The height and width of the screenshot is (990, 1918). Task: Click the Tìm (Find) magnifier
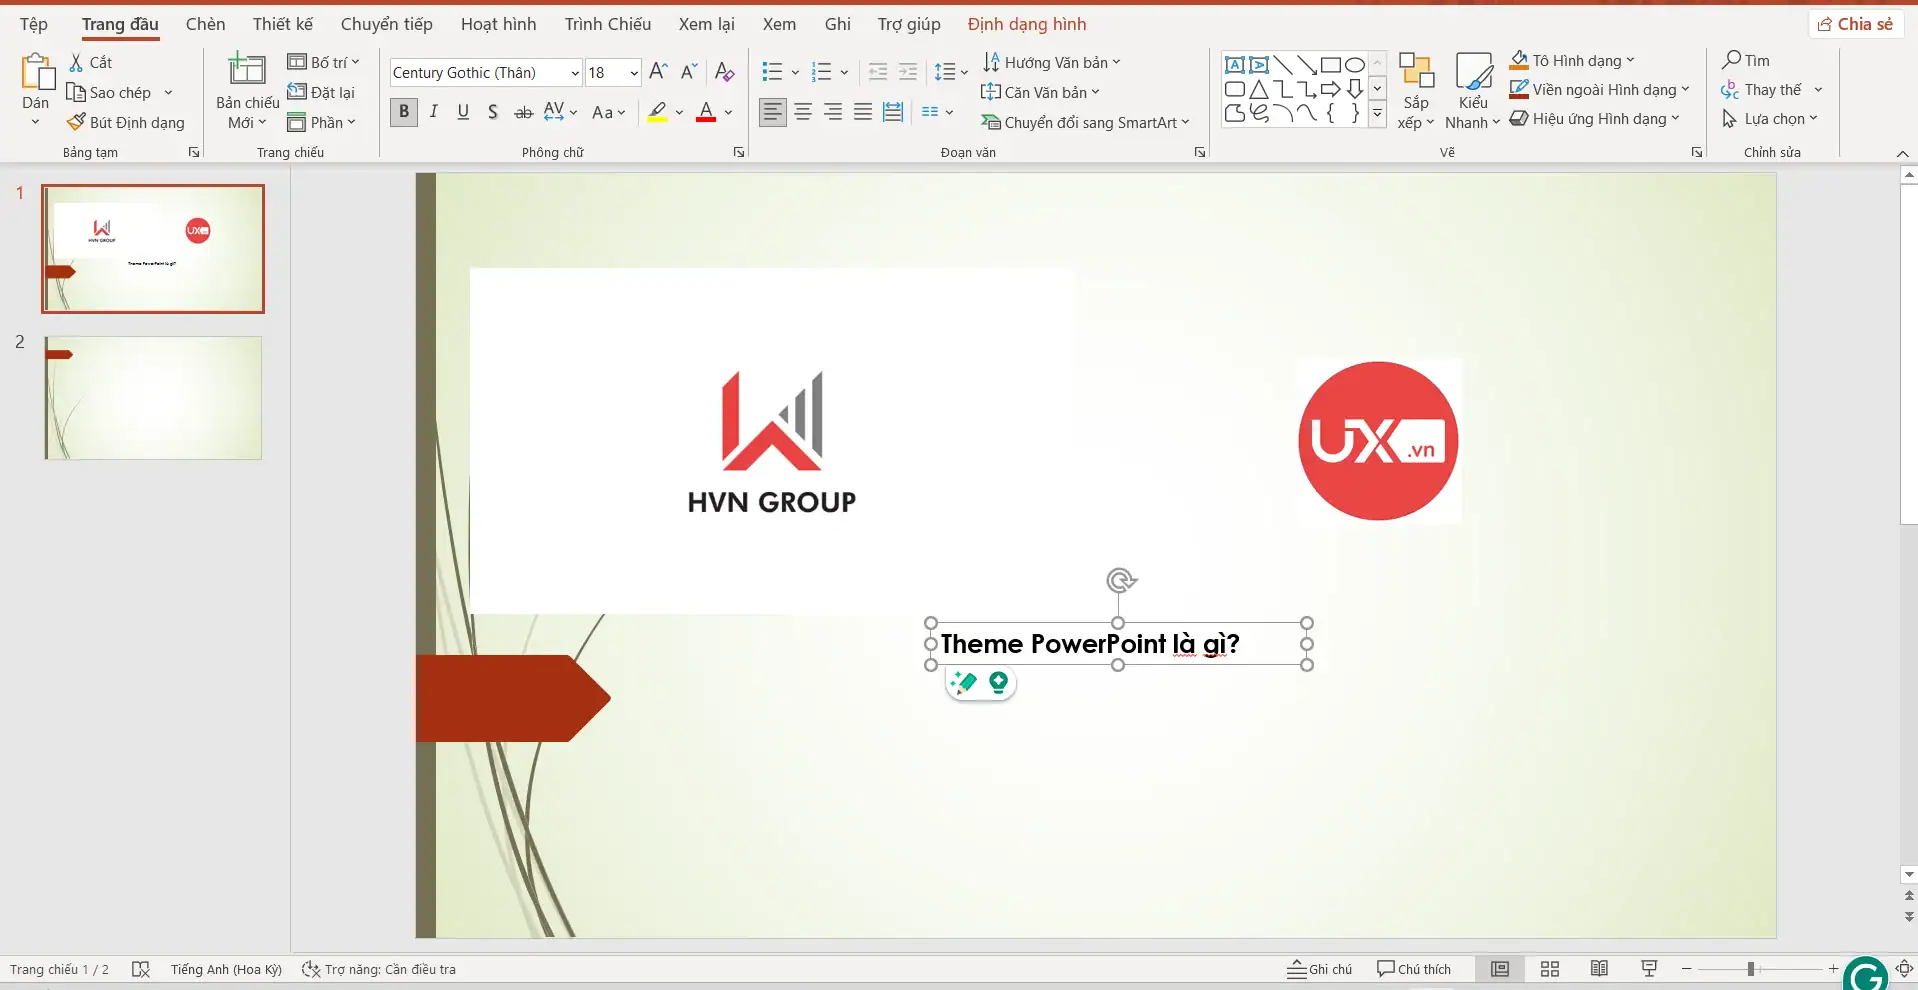coord(1746,60)
